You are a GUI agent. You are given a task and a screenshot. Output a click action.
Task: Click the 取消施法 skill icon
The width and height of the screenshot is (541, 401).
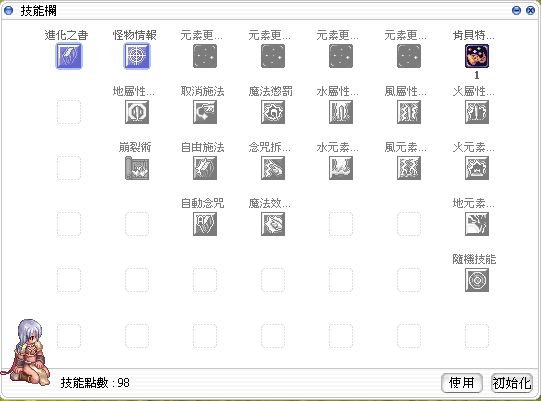click(205, 112)
